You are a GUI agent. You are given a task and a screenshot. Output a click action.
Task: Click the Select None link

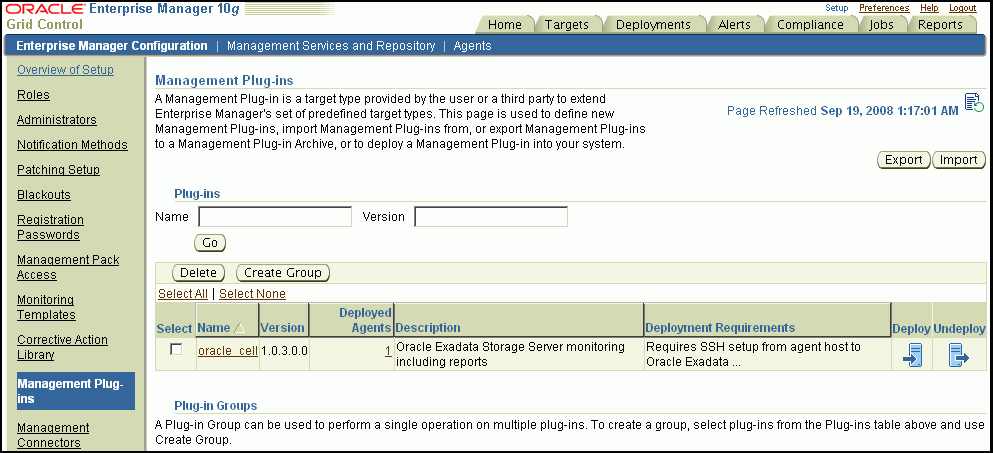click(x=252, y=293)
